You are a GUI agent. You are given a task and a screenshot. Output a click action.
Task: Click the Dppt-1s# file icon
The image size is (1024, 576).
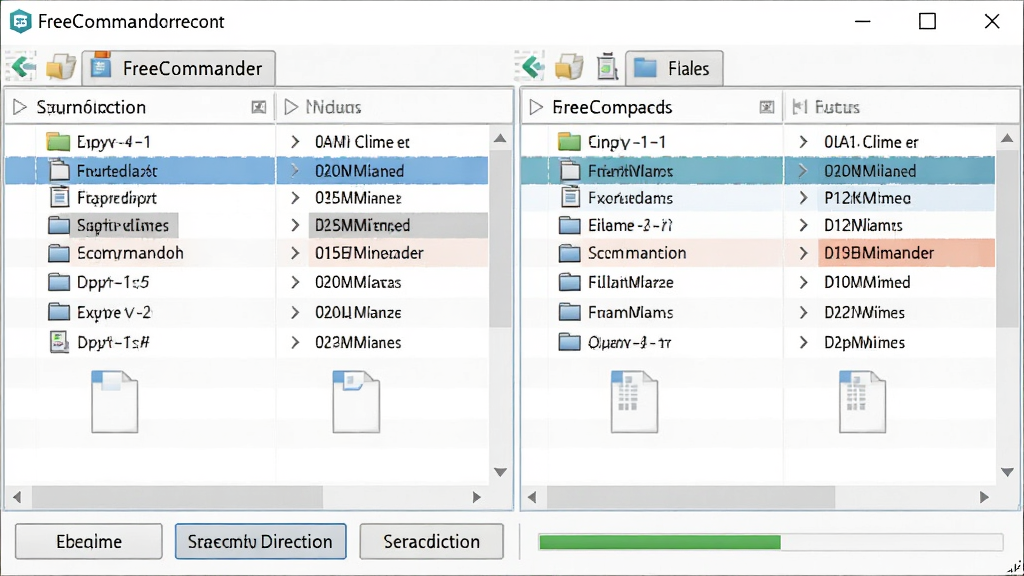(59, 342)
